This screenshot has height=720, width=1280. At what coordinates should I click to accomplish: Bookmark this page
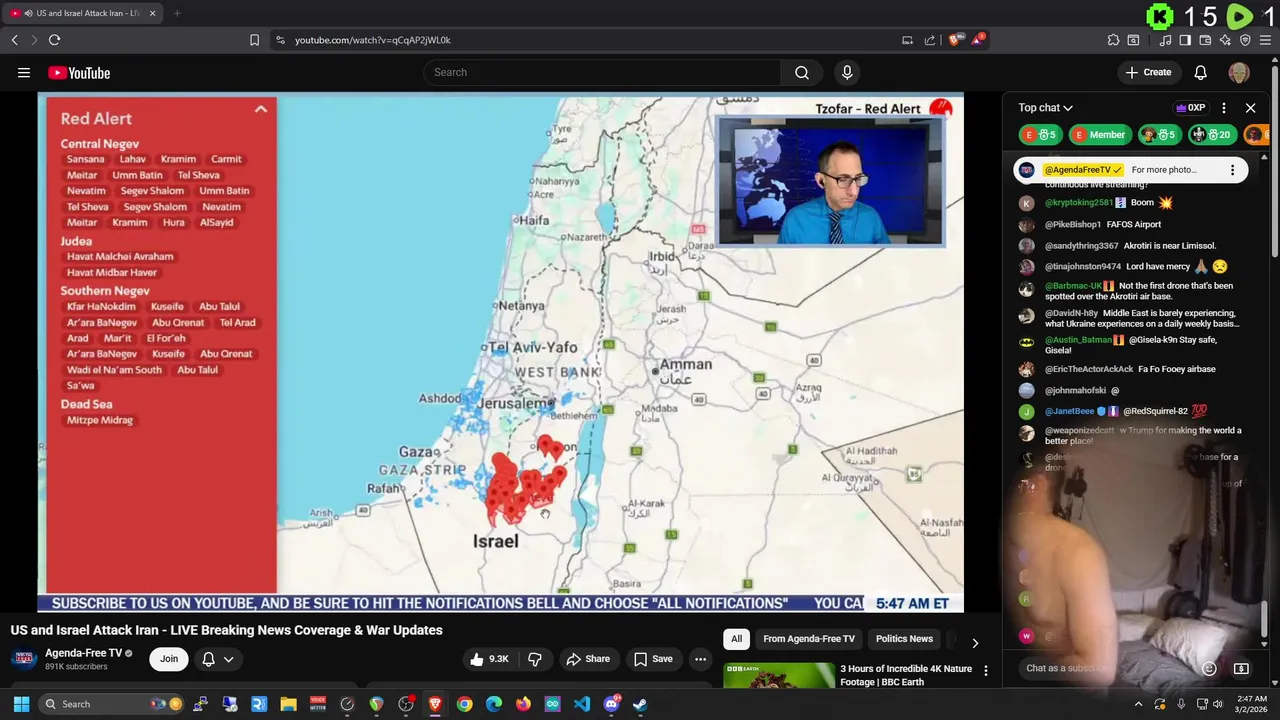pyautogui.click(x=254, y=40)
